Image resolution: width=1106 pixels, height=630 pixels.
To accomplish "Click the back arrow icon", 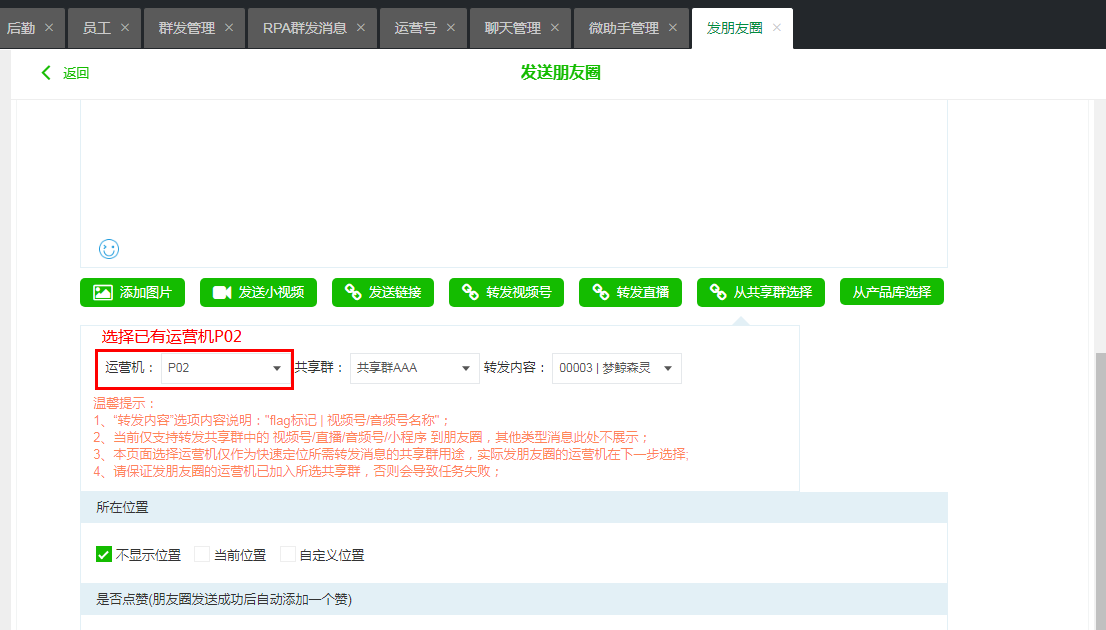I will (x=45, y=72).
